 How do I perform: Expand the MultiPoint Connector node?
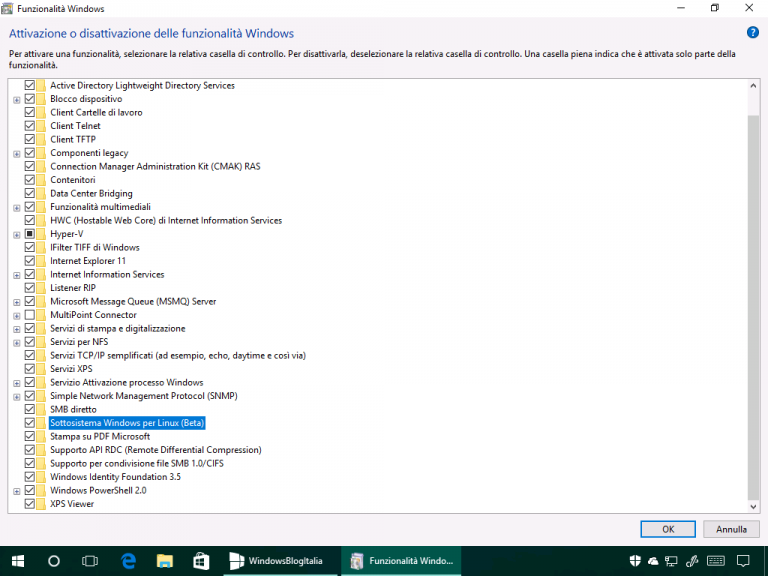[17, 316]
